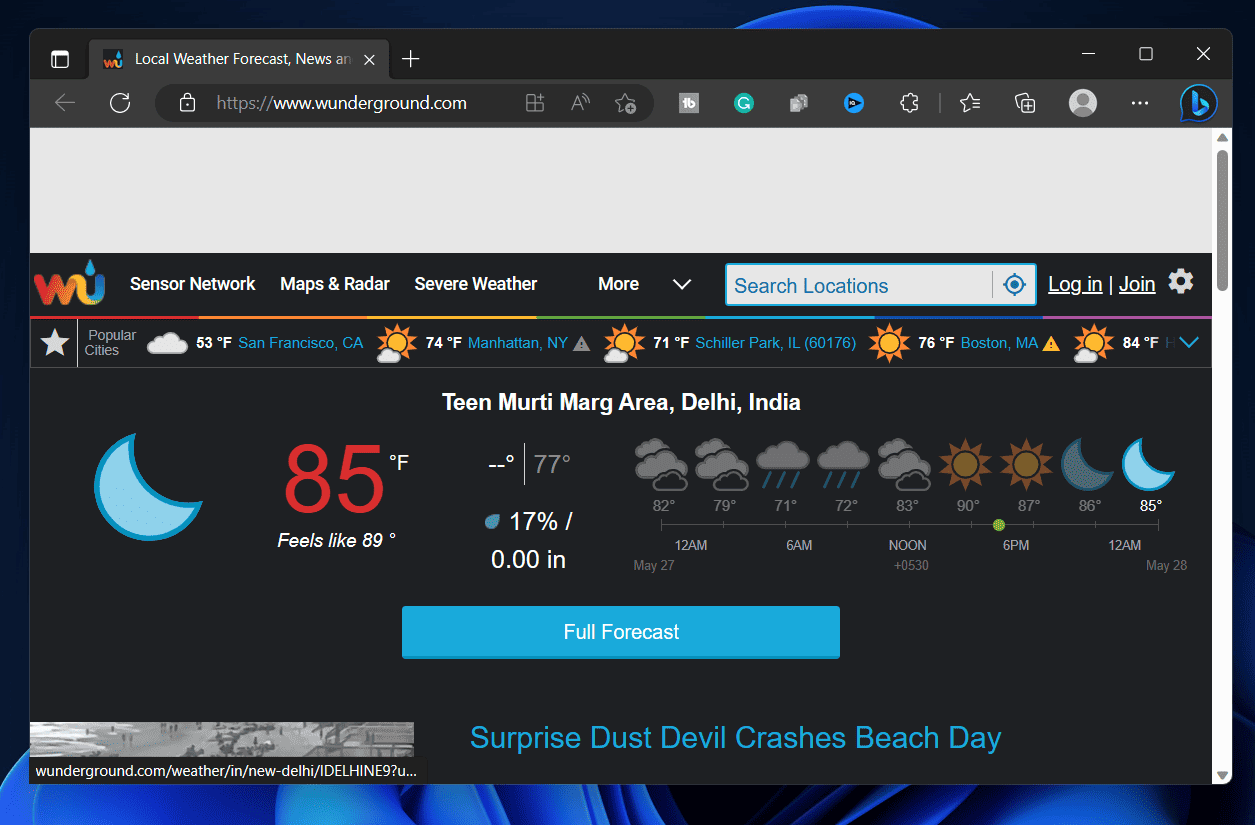This screenshot has width=1255, height=825.
Task: Open the Sensor Network menu
Action: pos(192,284)
